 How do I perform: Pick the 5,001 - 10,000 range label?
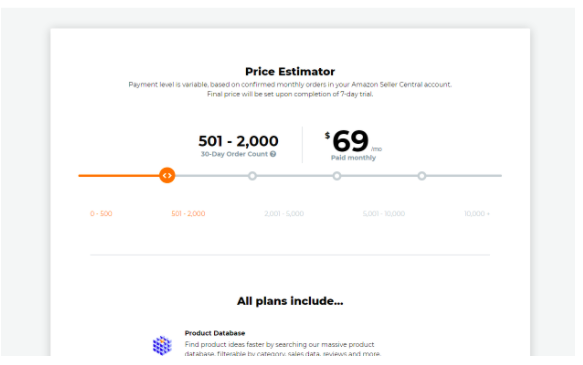384,214
